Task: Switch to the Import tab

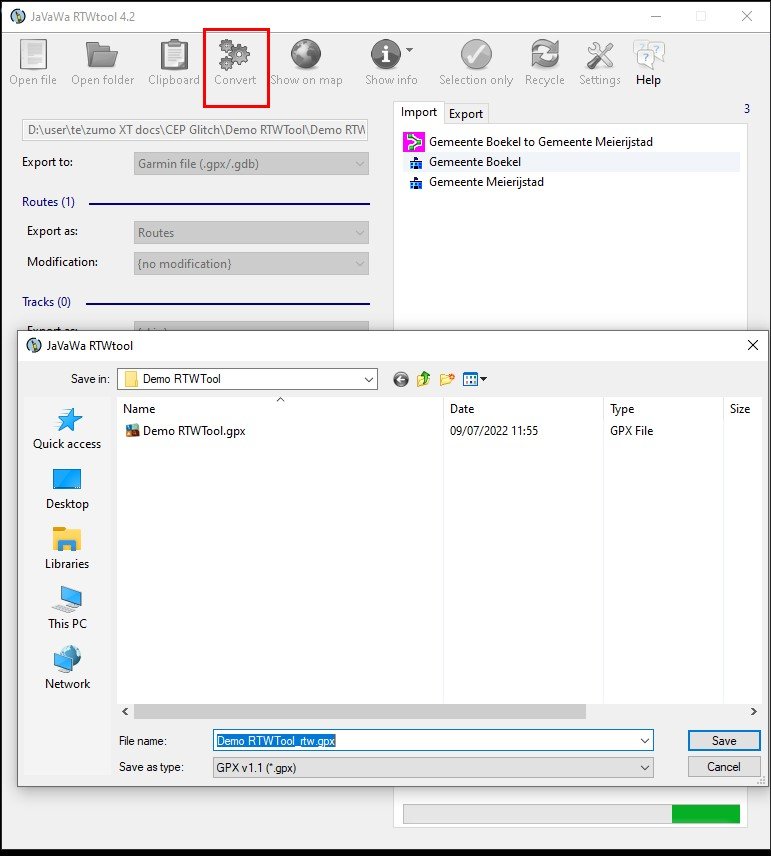Action: [419, 112]
